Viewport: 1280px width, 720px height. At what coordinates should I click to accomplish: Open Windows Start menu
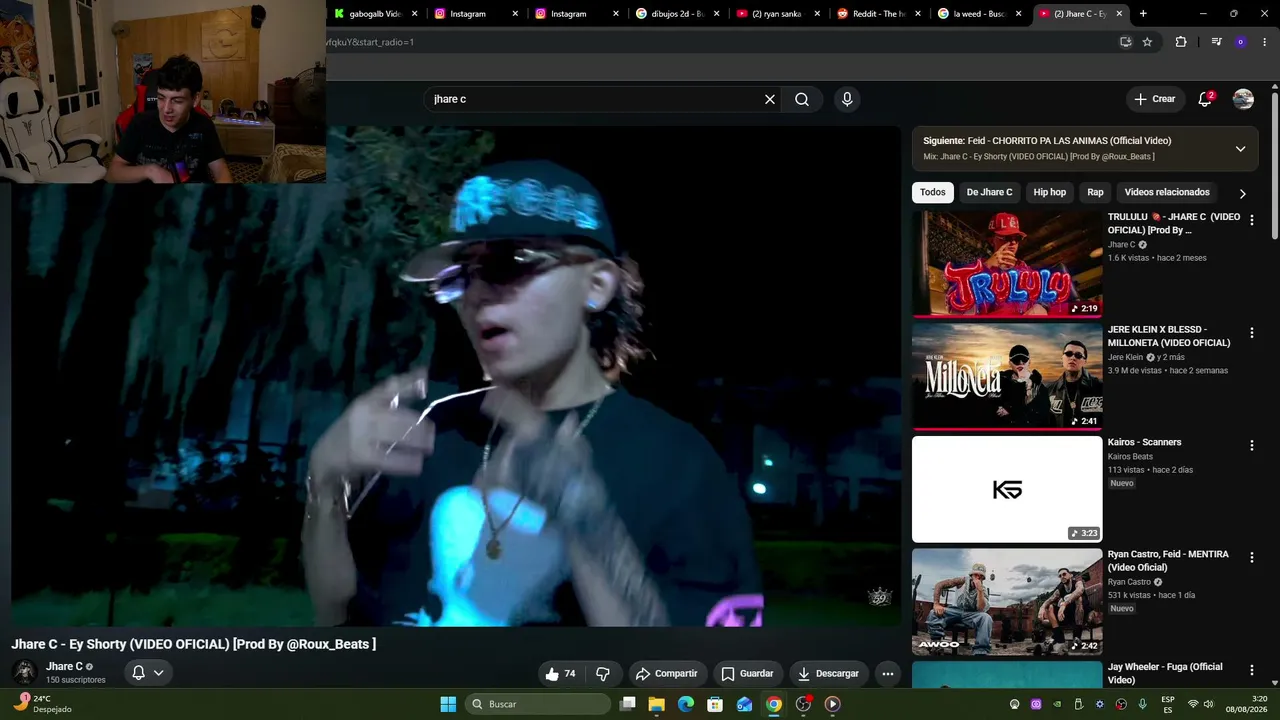(x=448, y=704)
